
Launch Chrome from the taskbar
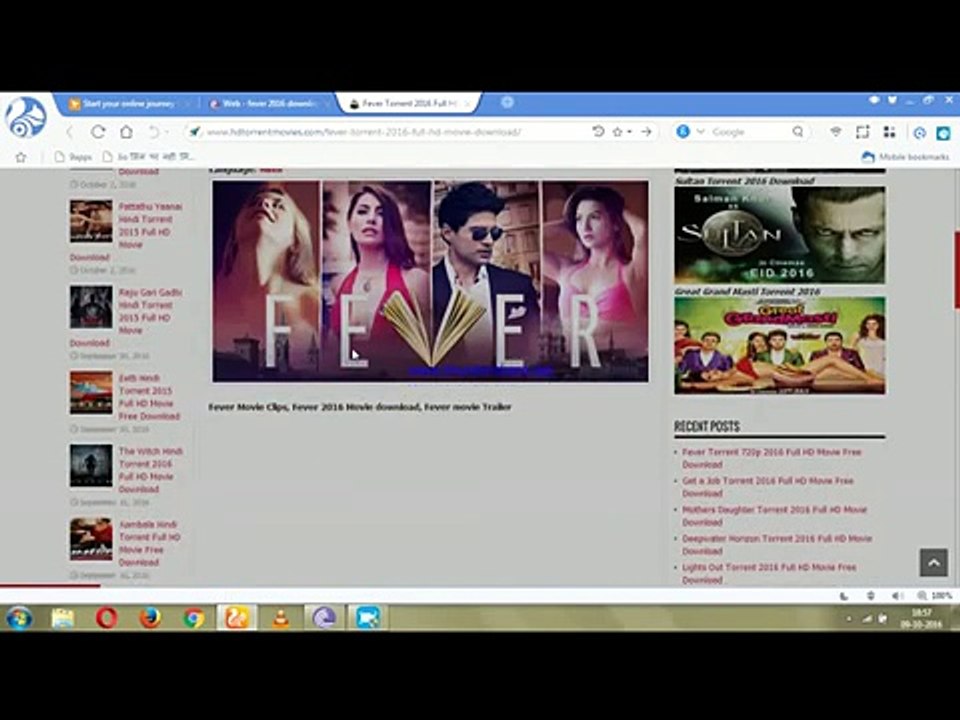tap(193, 618)
